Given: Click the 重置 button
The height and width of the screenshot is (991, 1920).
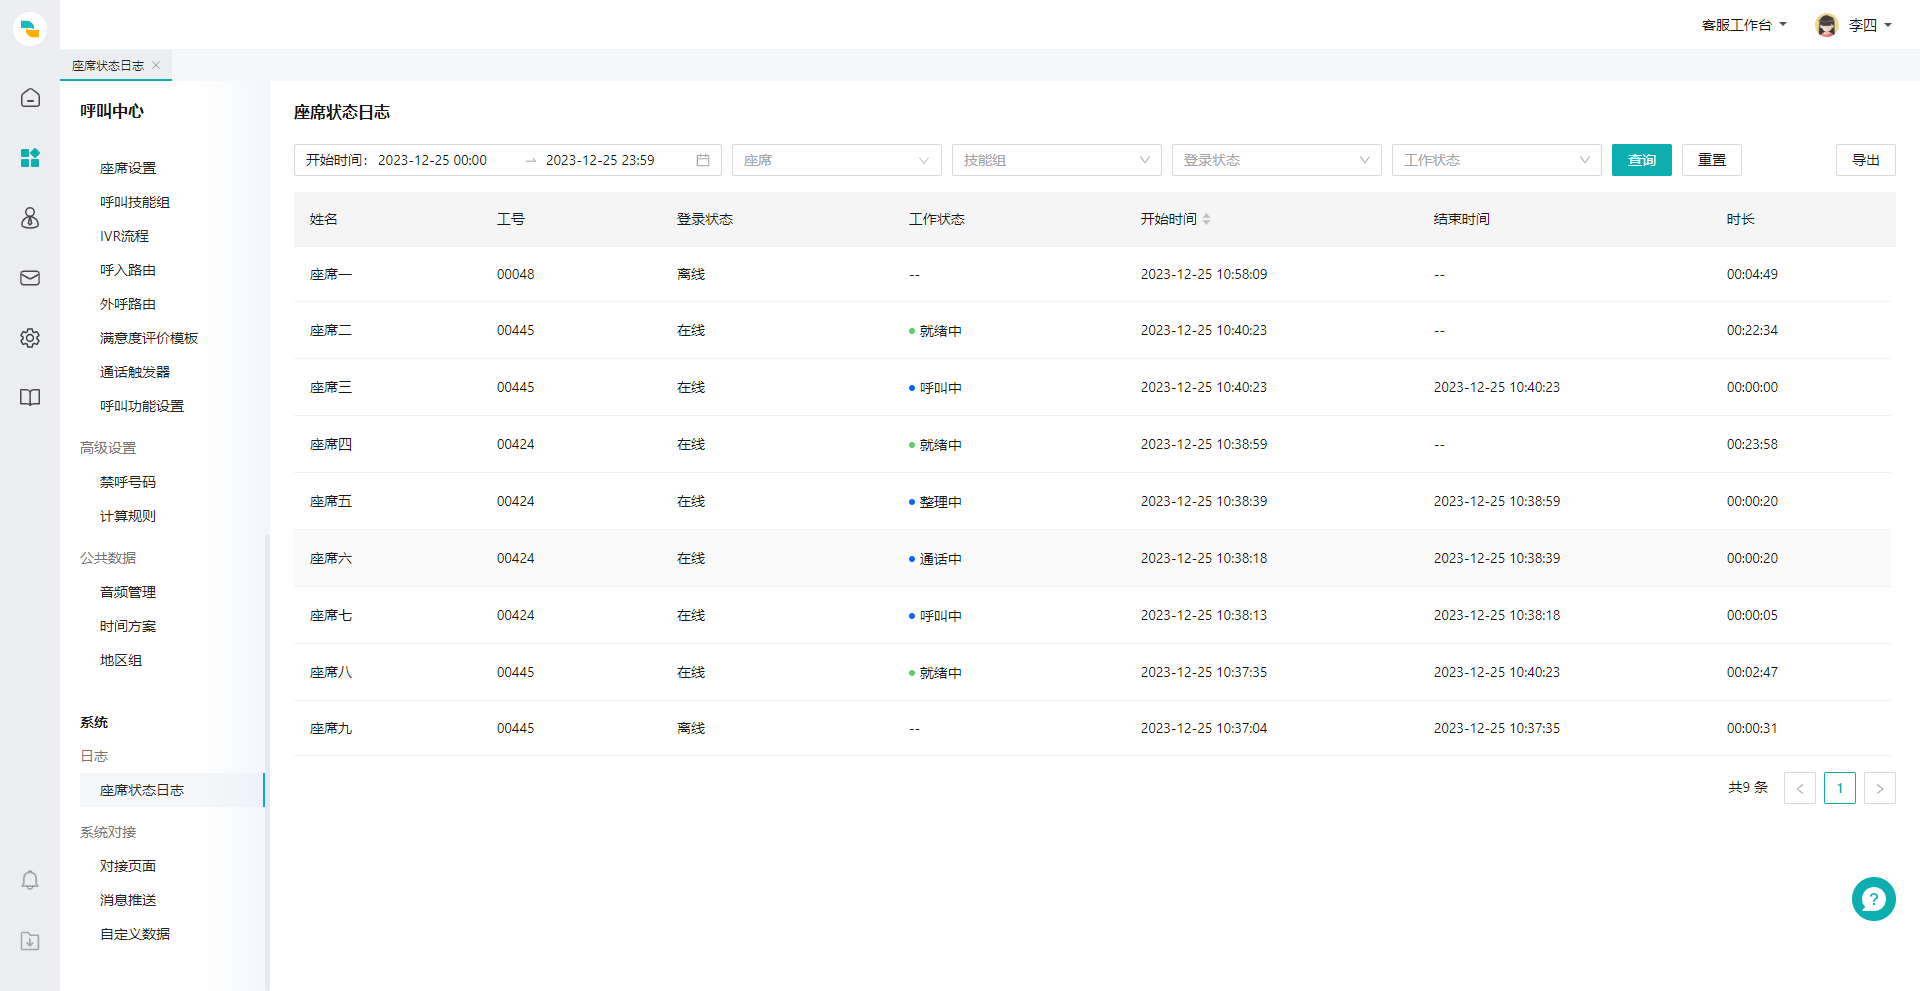Looking at the screenshot, I should tap(1711, 160).
